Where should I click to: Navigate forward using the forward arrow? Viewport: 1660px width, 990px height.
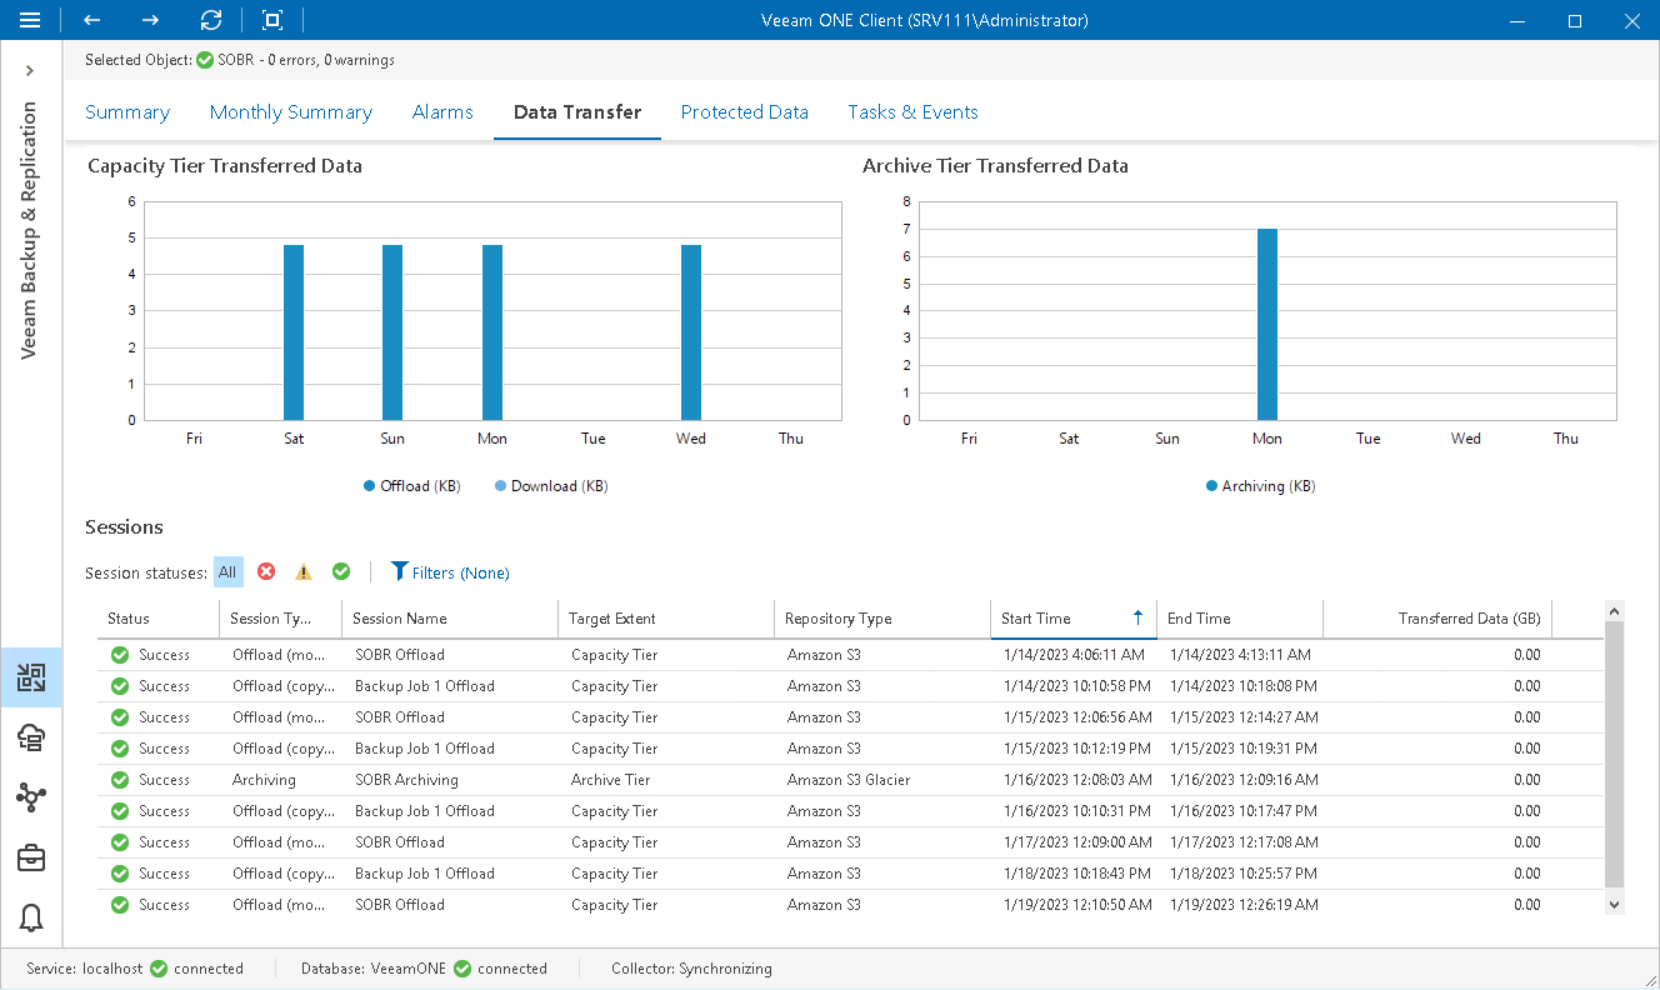pyautogui.click(x=150, y=20)
